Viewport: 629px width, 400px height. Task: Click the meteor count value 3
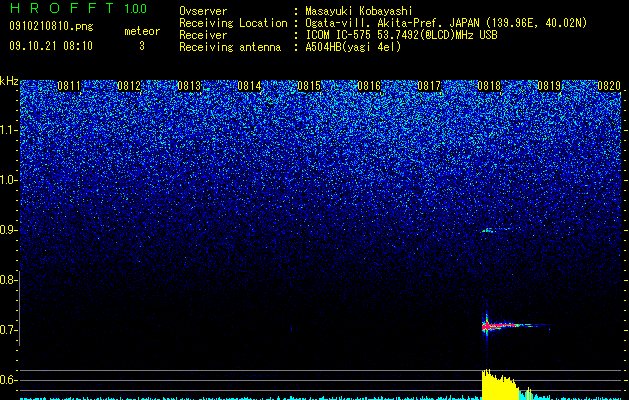click(x=142, y=46)
